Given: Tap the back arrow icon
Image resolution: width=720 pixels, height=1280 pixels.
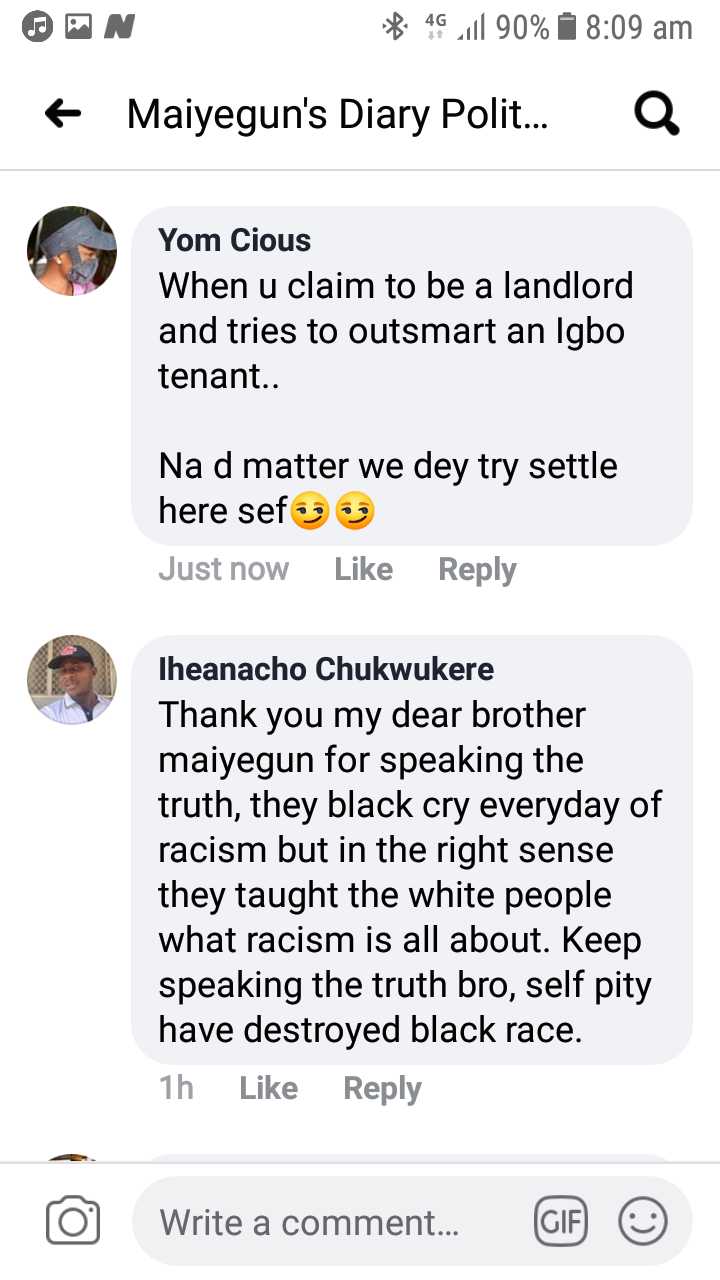Looking at the screenshot, I should tap(63, 114).
